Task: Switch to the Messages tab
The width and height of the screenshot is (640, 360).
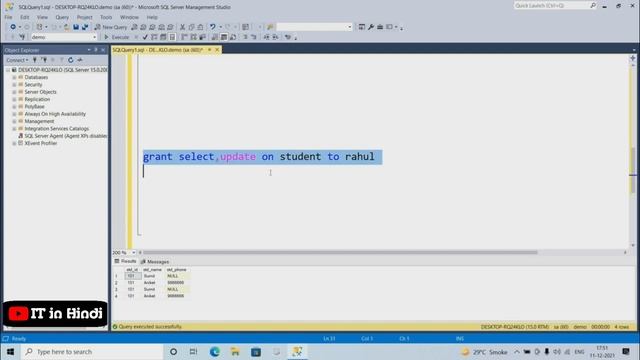Action: [155, 262]
